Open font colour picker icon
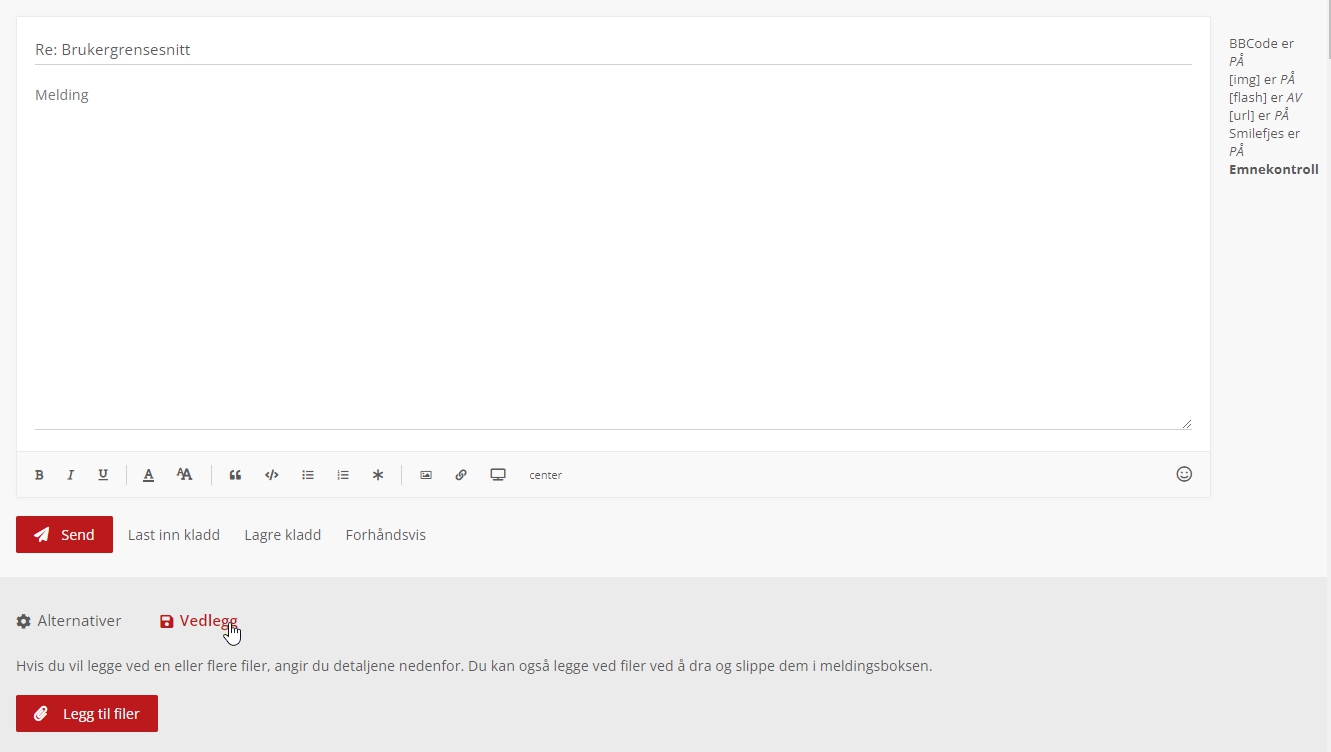Image resolution: width=1331 pixels, height=752 pixels. tap(148, 475)
